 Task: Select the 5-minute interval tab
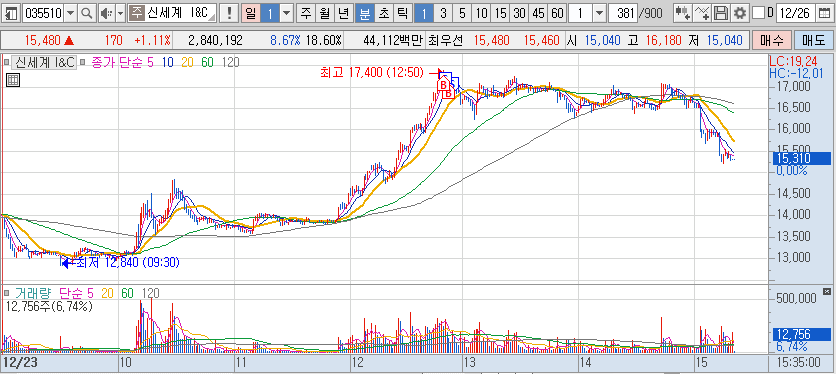click(x=462, y=13)
